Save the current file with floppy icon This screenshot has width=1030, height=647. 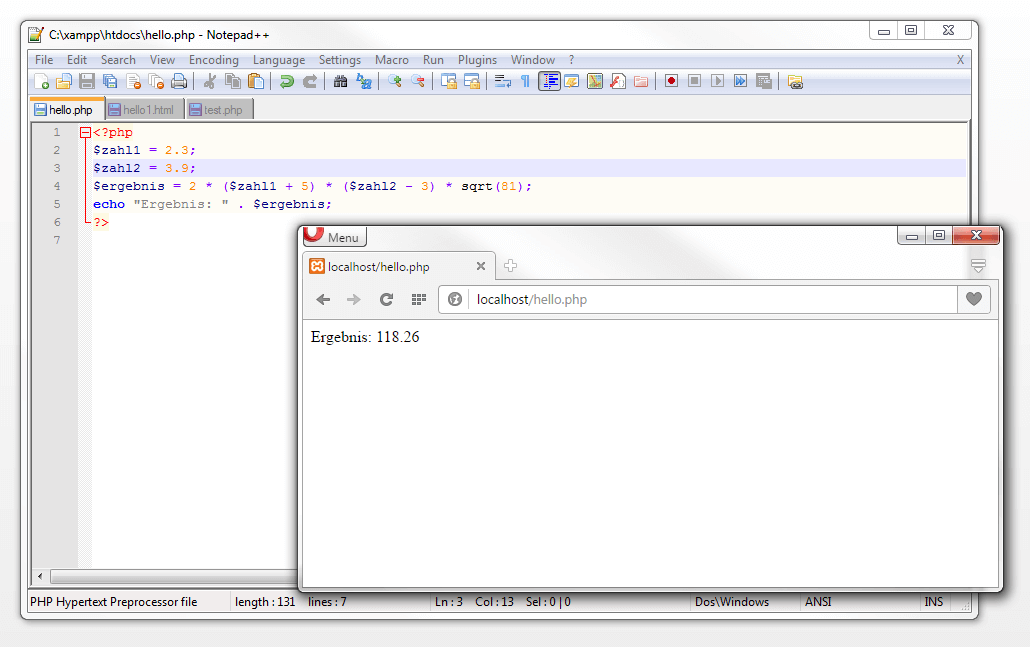(x=87, y=81)
